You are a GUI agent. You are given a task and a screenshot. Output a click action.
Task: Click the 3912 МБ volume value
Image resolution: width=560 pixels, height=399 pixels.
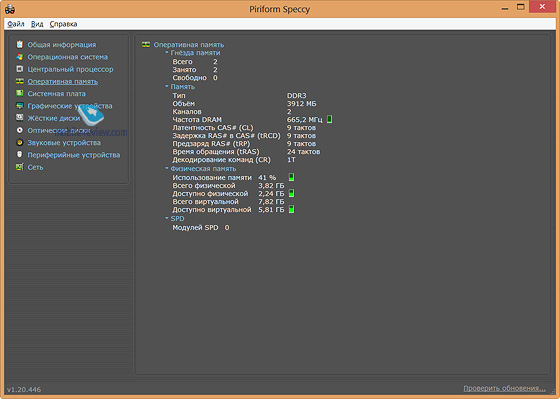301,104
